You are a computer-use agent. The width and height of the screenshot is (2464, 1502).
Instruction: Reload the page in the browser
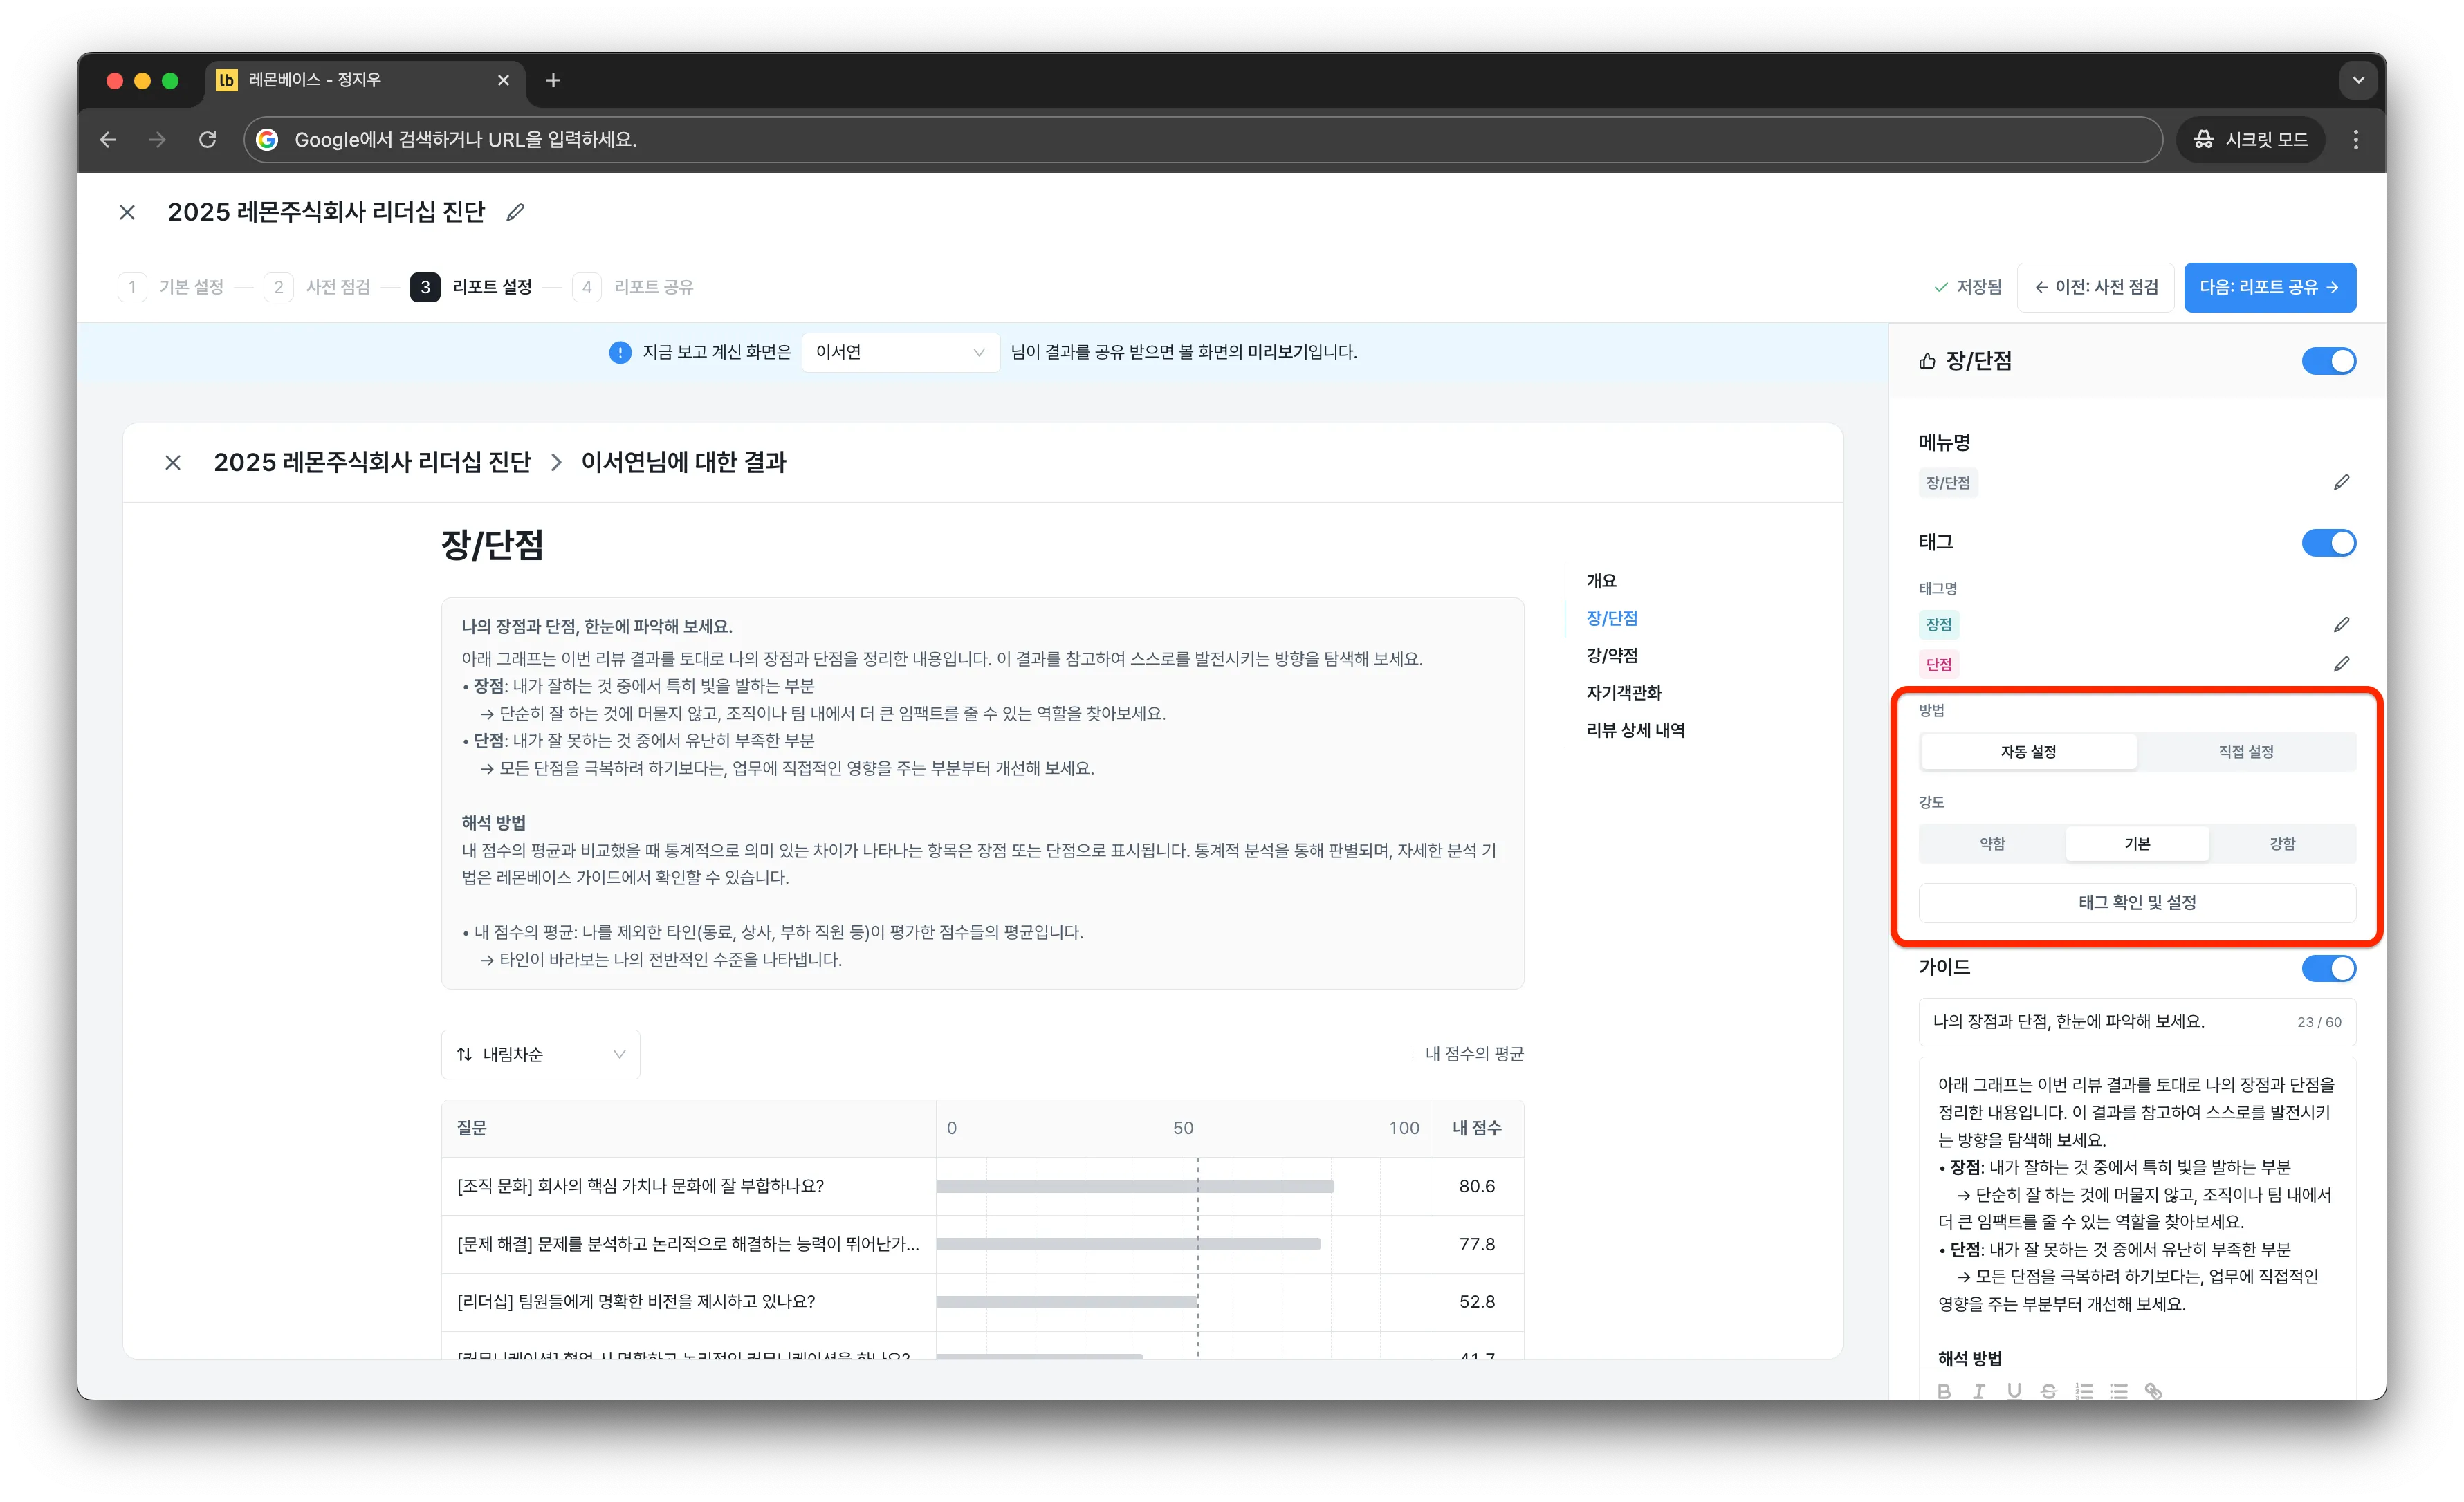(207, 139)
